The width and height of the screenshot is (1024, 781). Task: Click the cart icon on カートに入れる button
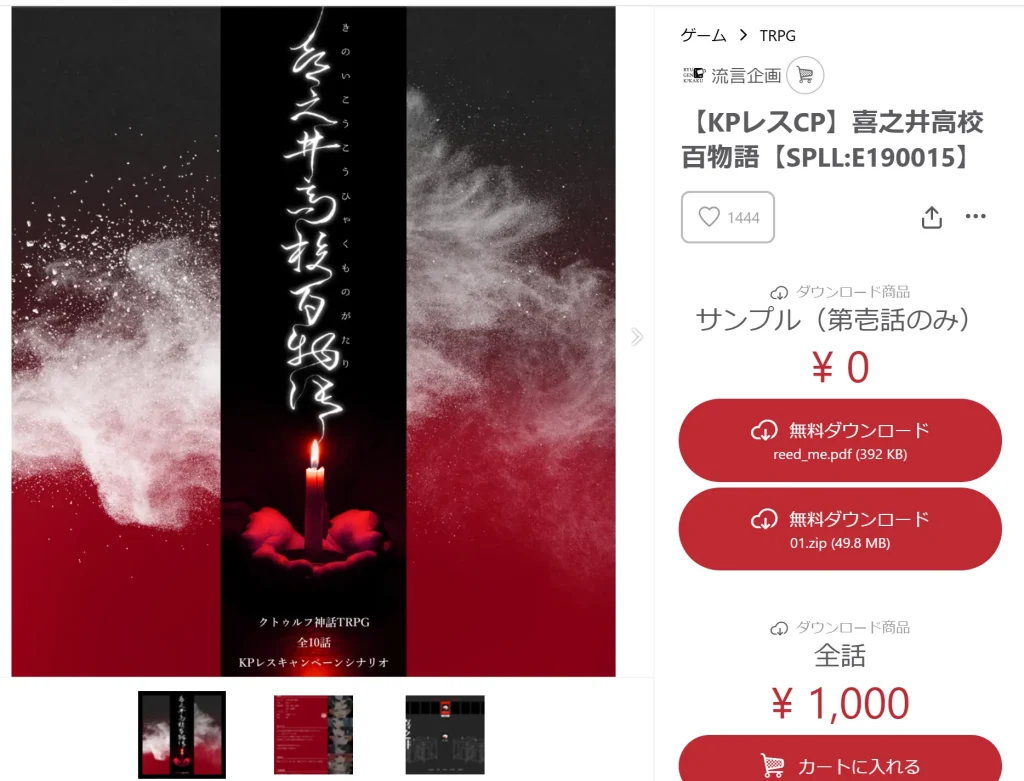click(x=773, y=765)
